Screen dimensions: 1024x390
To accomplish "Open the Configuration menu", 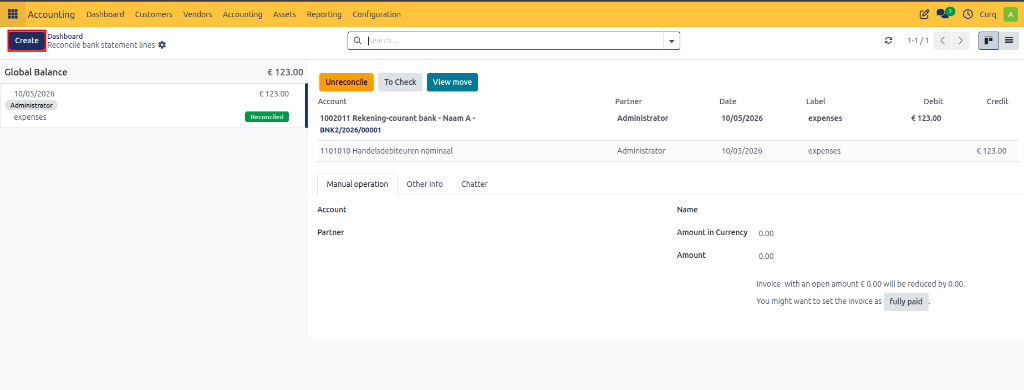I will click(x=376, y=14).
